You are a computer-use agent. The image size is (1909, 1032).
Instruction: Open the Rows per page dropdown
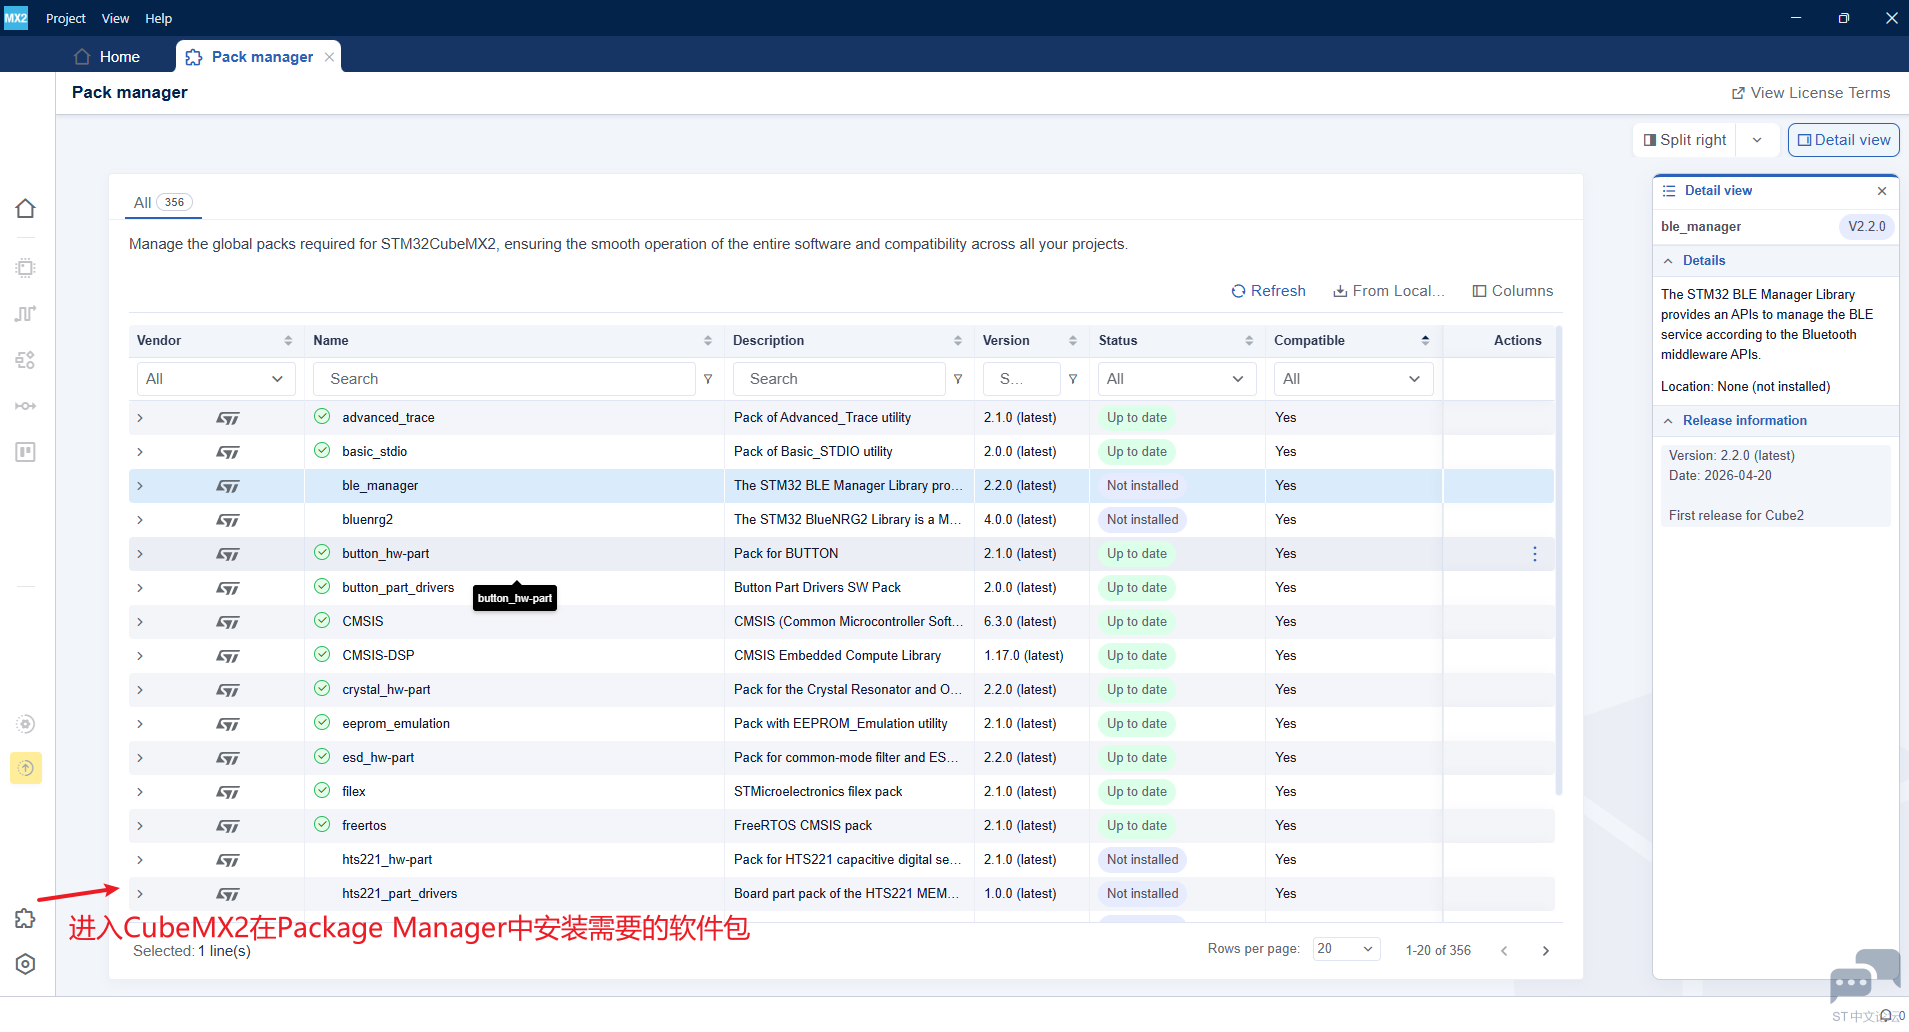(x=1346, y=949)
